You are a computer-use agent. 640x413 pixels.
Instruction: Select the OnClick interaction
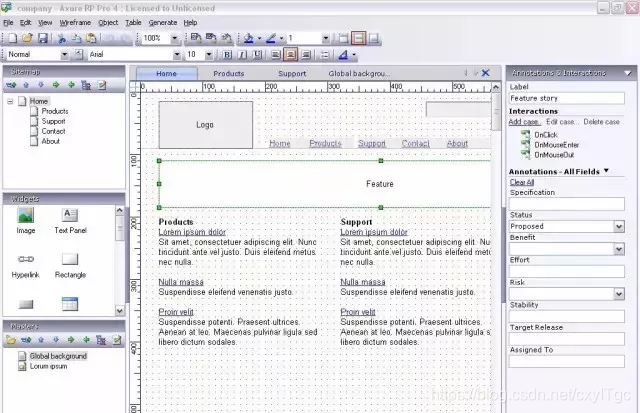[x=546, y=135]
